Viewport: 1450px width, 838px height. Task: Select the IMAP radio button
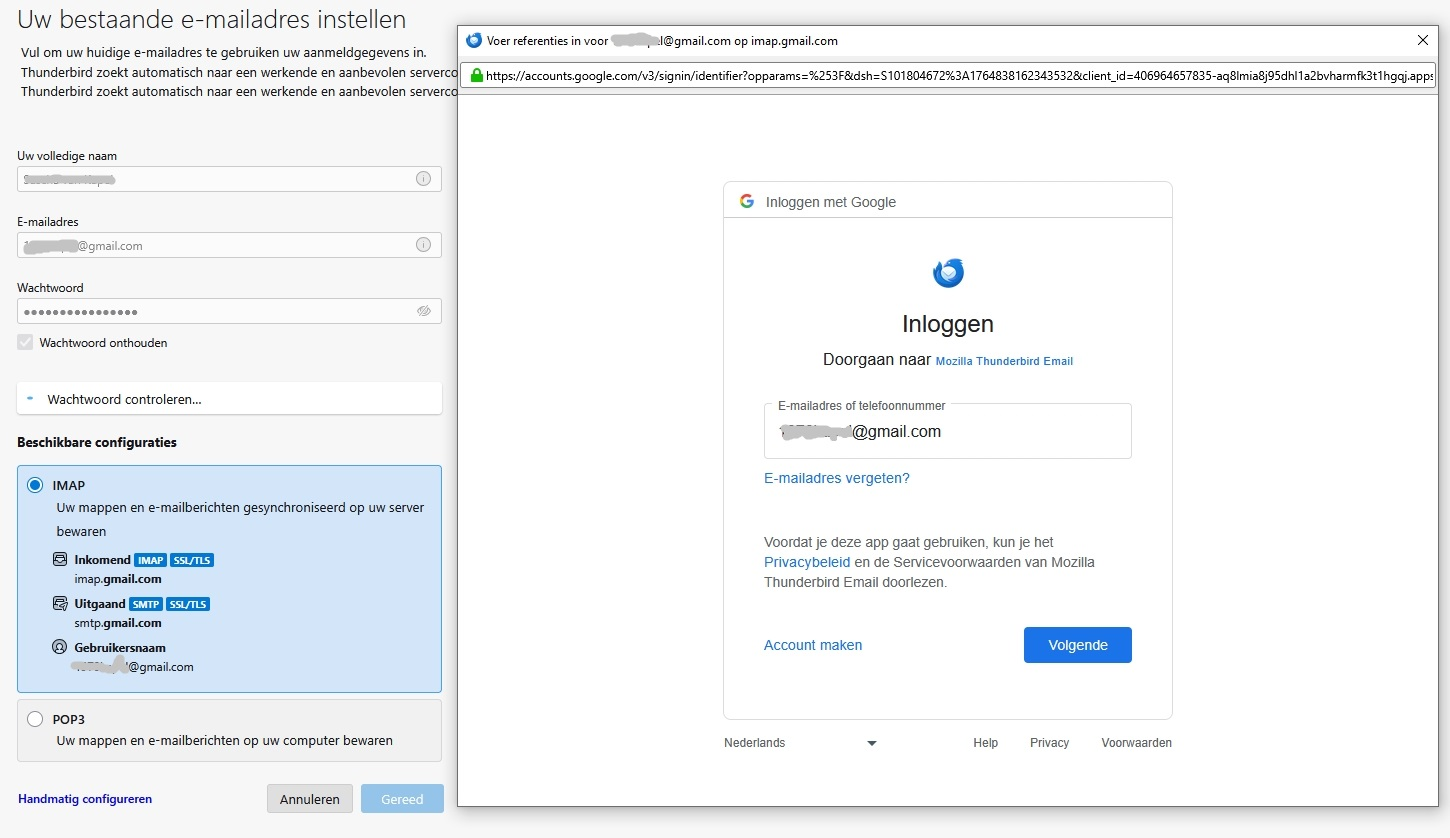click(35, 486)
